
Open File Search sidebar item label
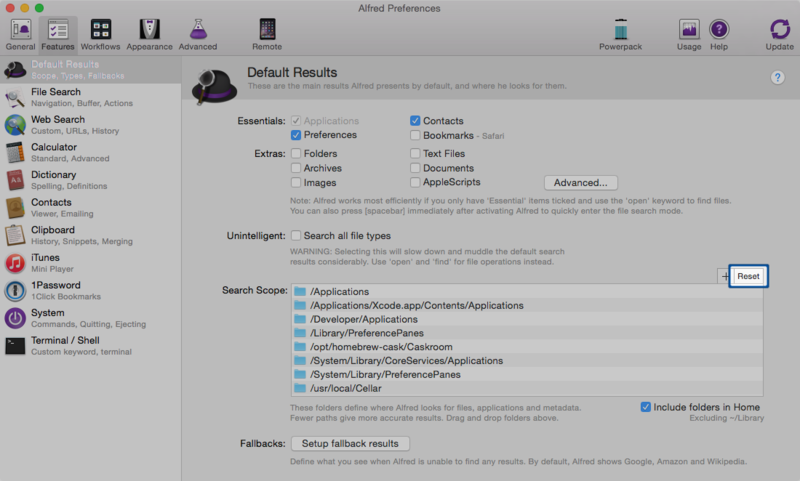[56, 92]
